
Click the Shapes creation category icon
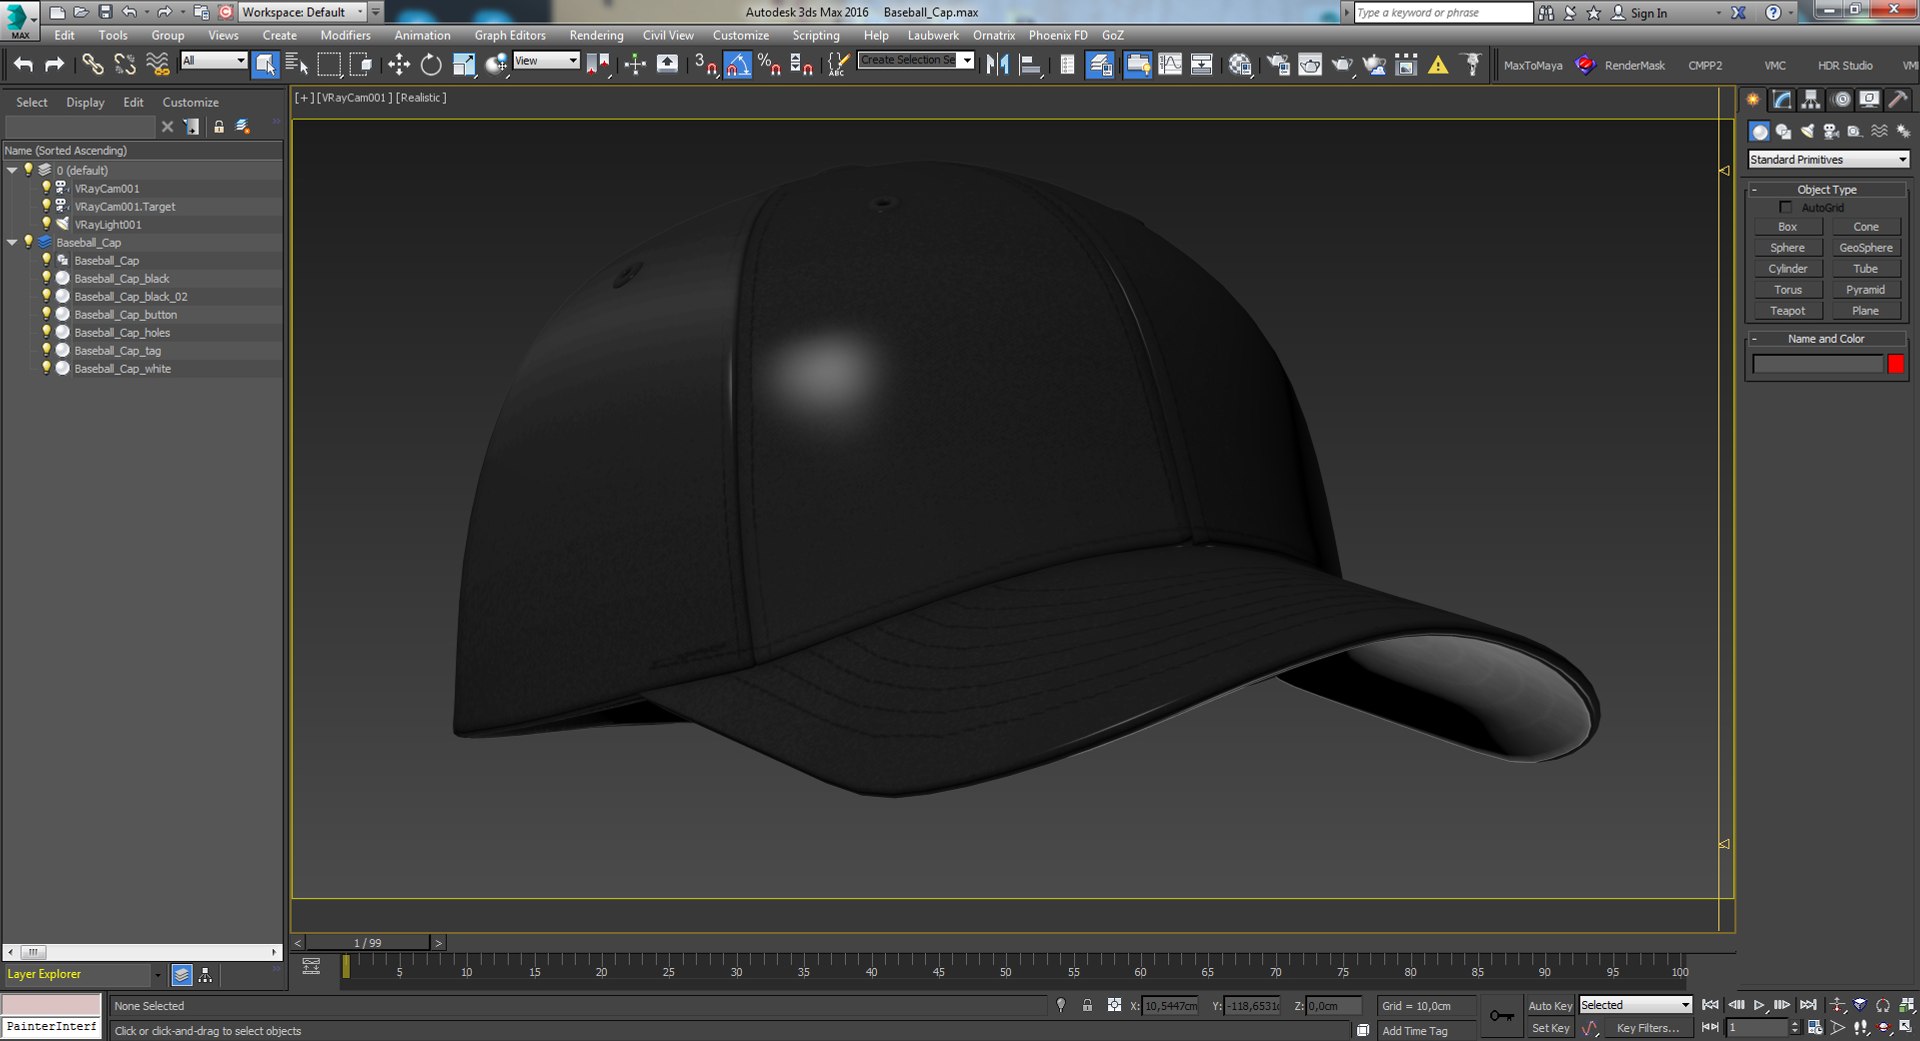click(1783, 131)
